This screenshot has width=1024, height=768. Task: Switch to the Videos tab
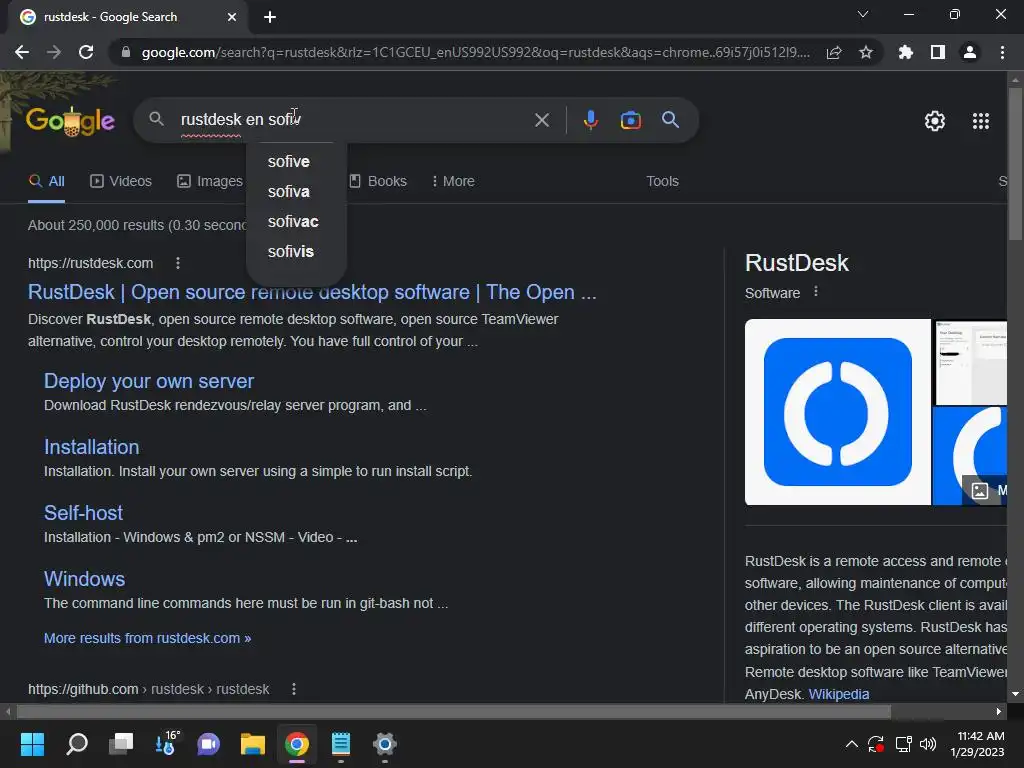tap(121, 181)
